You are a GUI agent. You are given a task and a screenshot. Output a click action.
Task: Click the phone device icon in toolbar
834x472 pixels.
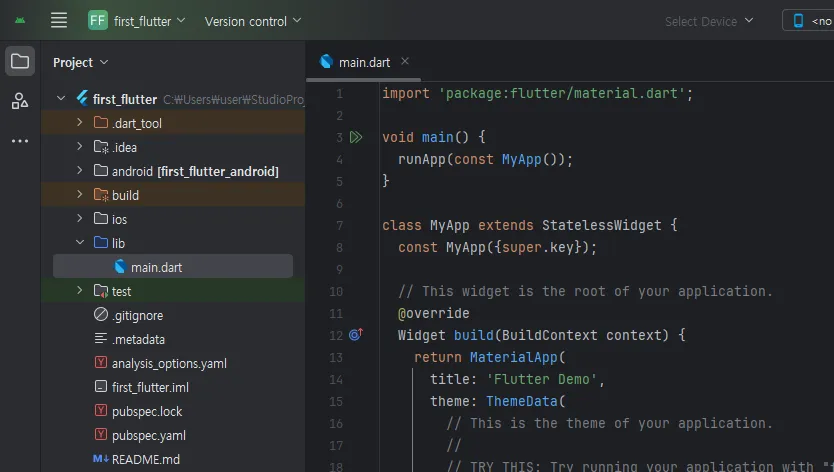pyautogui.click(x=798, y=21)
